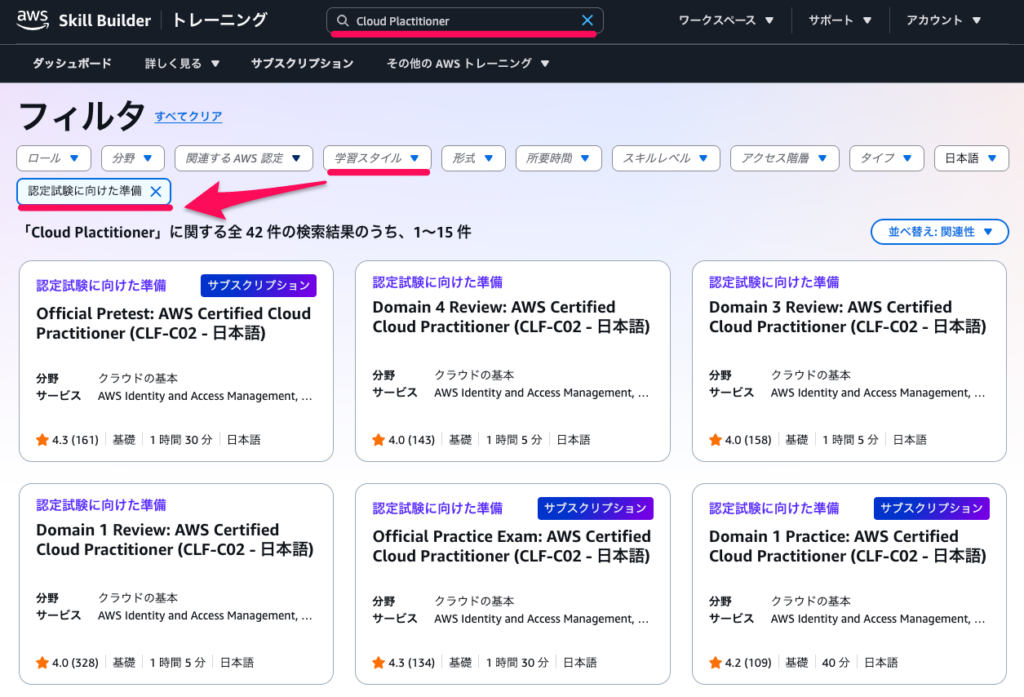Expand the ロール filter dropdown
The height and width of the screenshot is (697, 1024).
[x=54, y=158]
